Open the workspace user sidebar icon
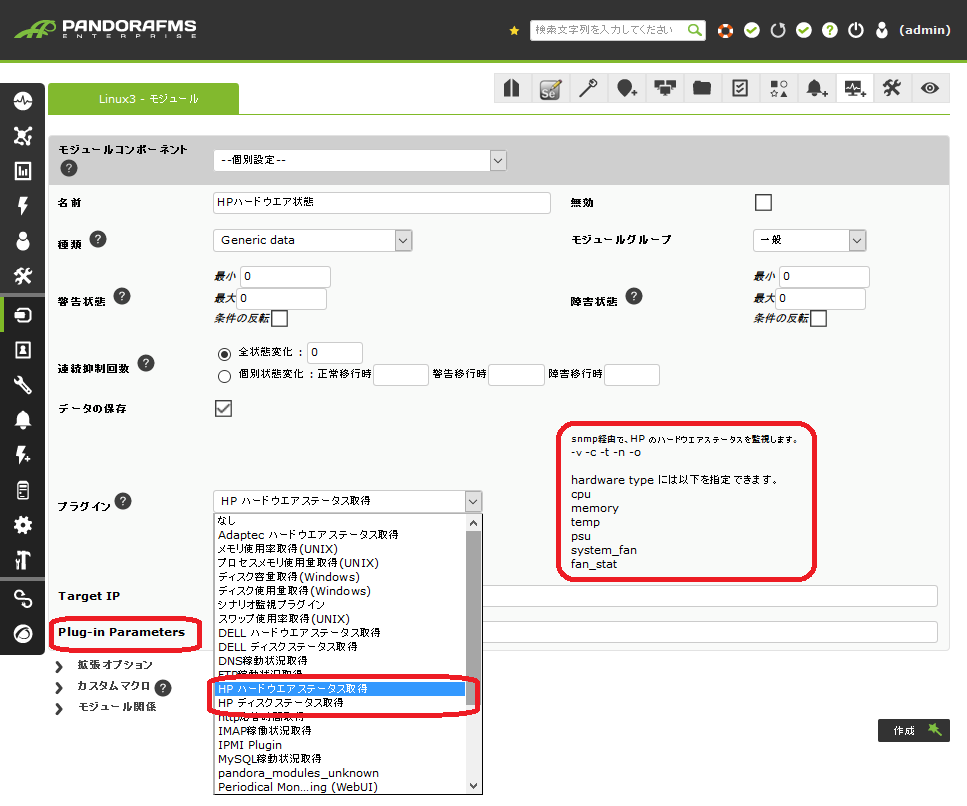This screenshot has width=967, height=806. click(x=23, y=241)
